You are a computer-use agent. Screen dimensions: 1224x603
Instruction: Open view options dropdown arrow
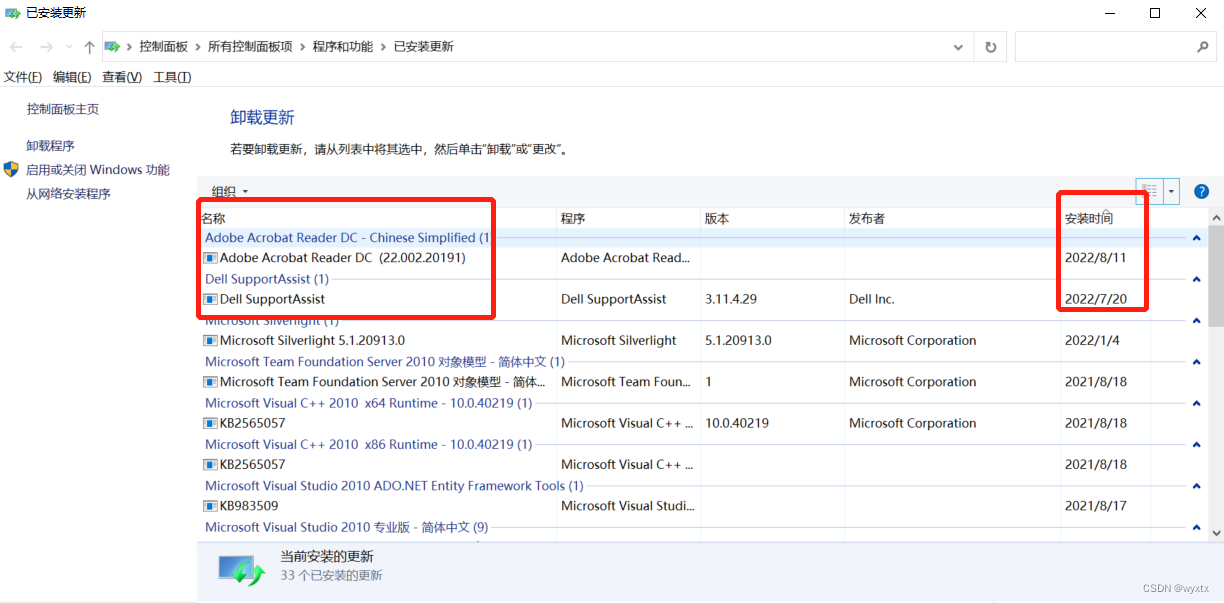[1171, 191]
